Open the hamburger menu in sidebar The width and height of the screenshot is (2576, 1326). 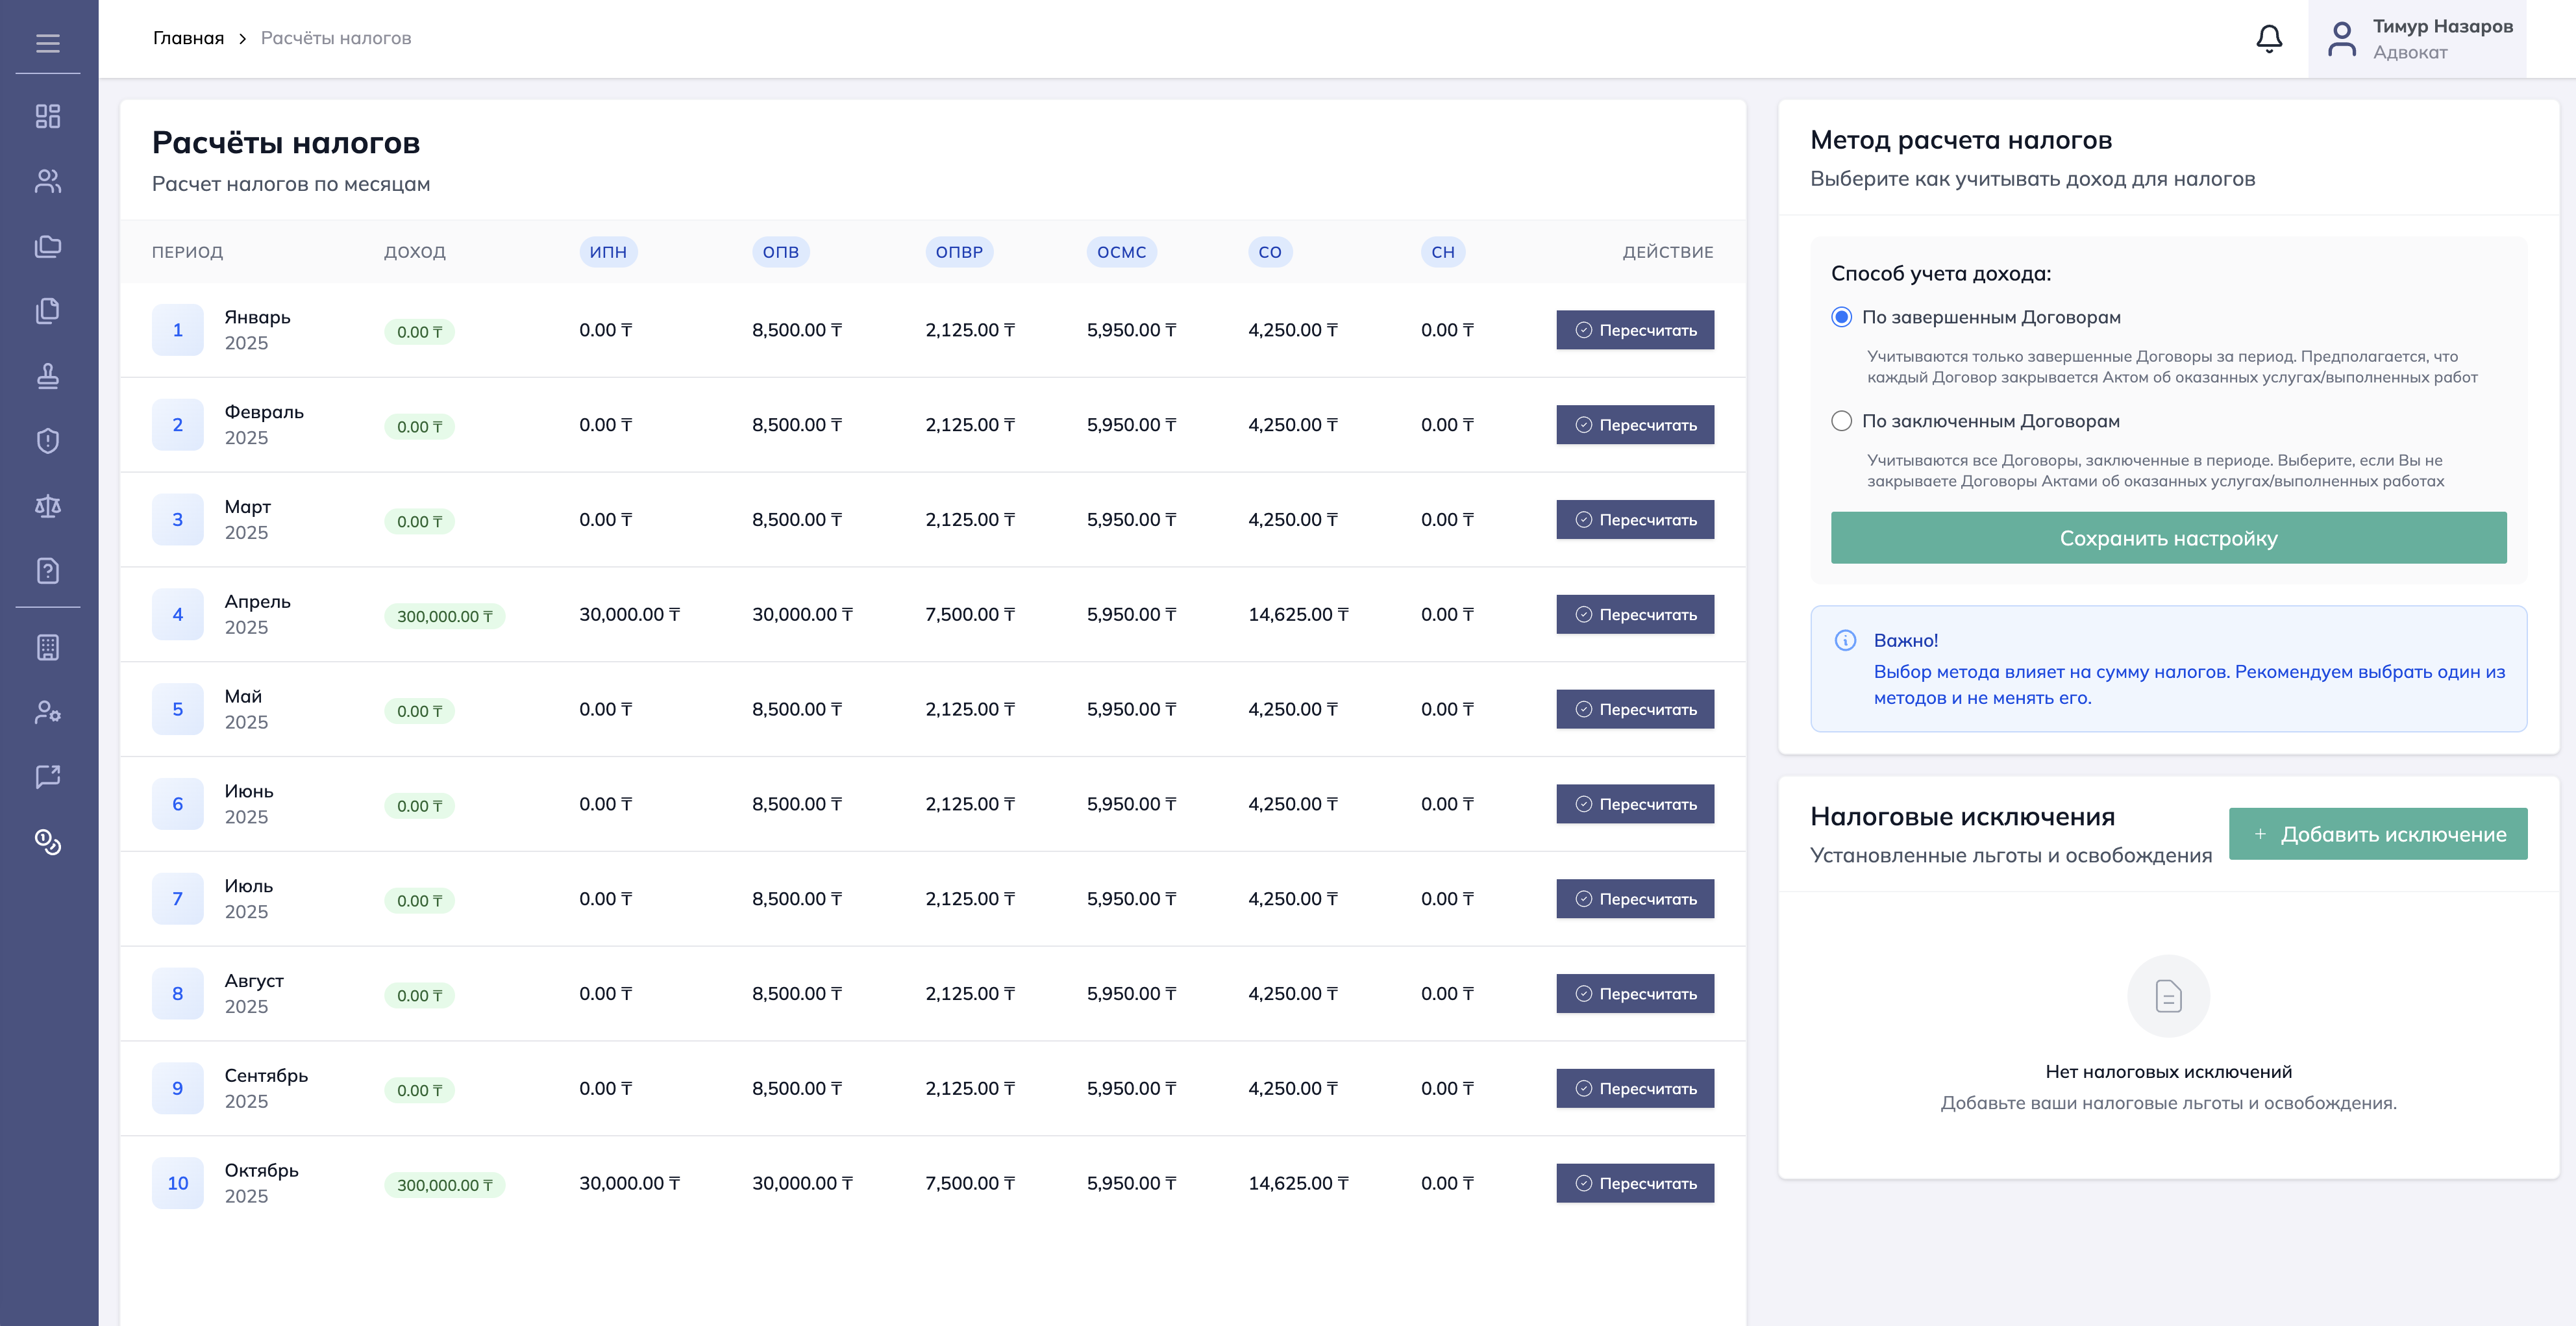click(48, 43)
